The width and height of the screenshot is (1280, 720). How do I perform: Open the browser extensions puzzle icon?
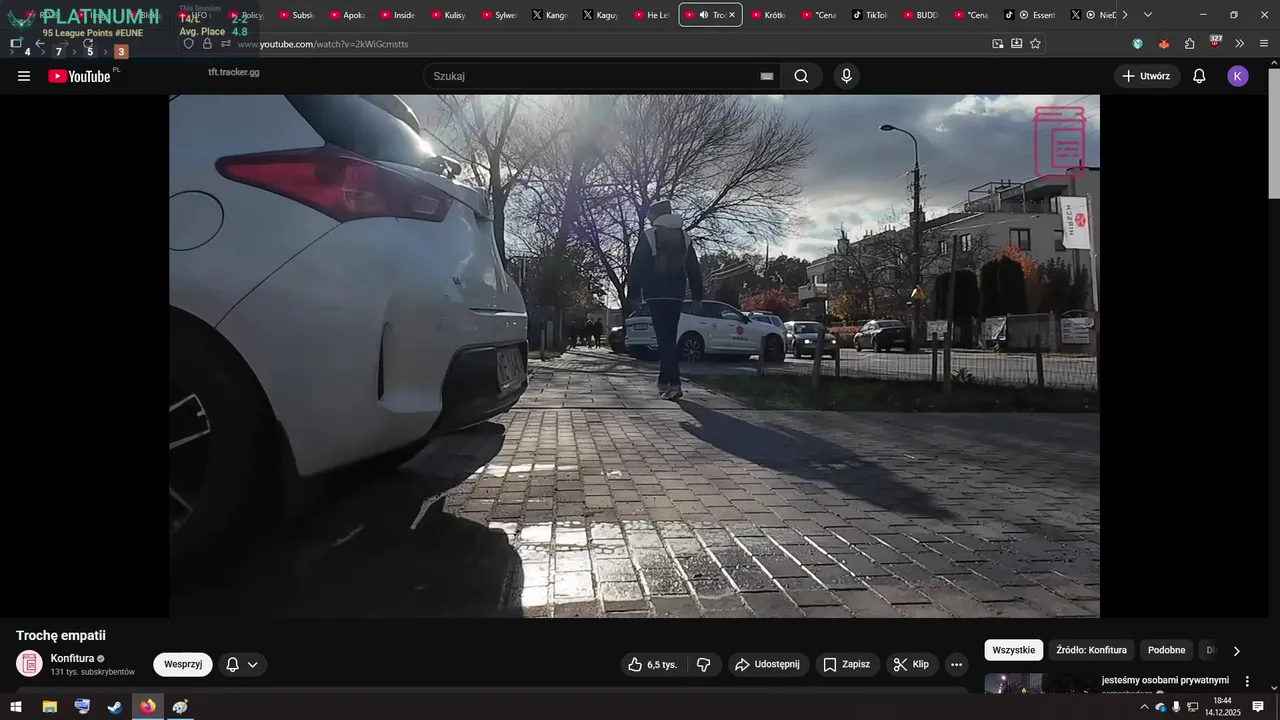[1190, 44]
